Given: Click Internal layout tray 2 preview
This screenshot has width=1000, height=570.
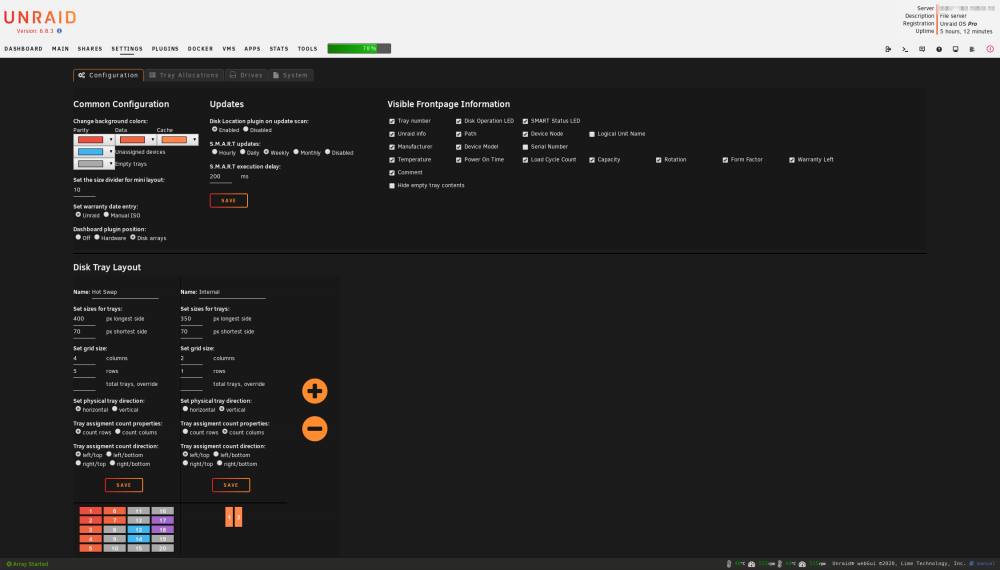Looking at the screenshot, I should pos(239,517).
